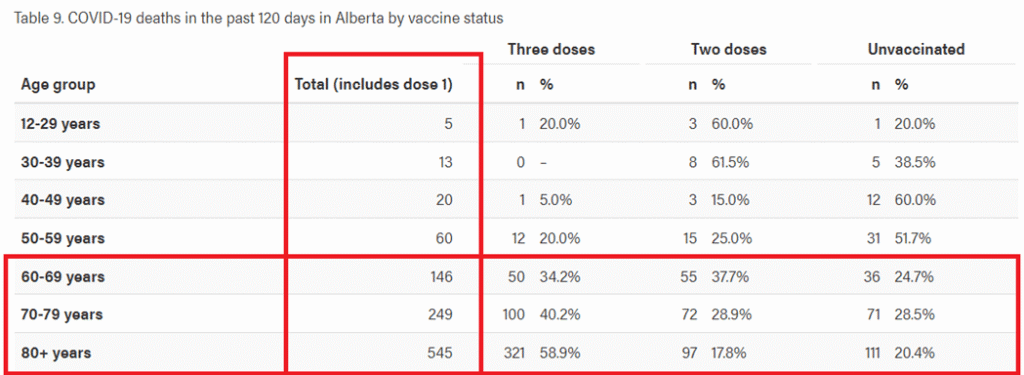Click the 61.5% two doses cell

coord(732,162)
